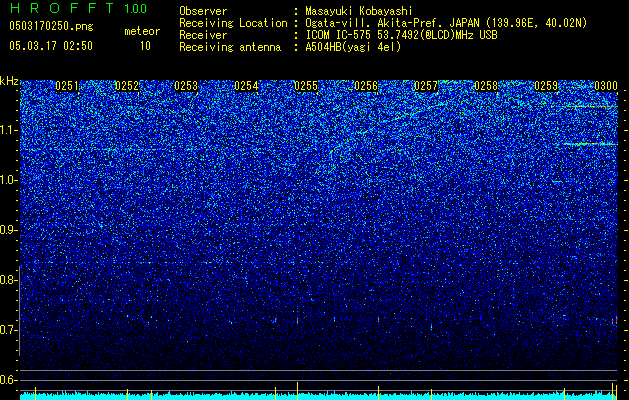Image resolution: width=629 pixels, height=400 pixels.
Task: Click the red-tipped echo trace below 1.1 kHz near 0300
Action: [x=590, y=143]
